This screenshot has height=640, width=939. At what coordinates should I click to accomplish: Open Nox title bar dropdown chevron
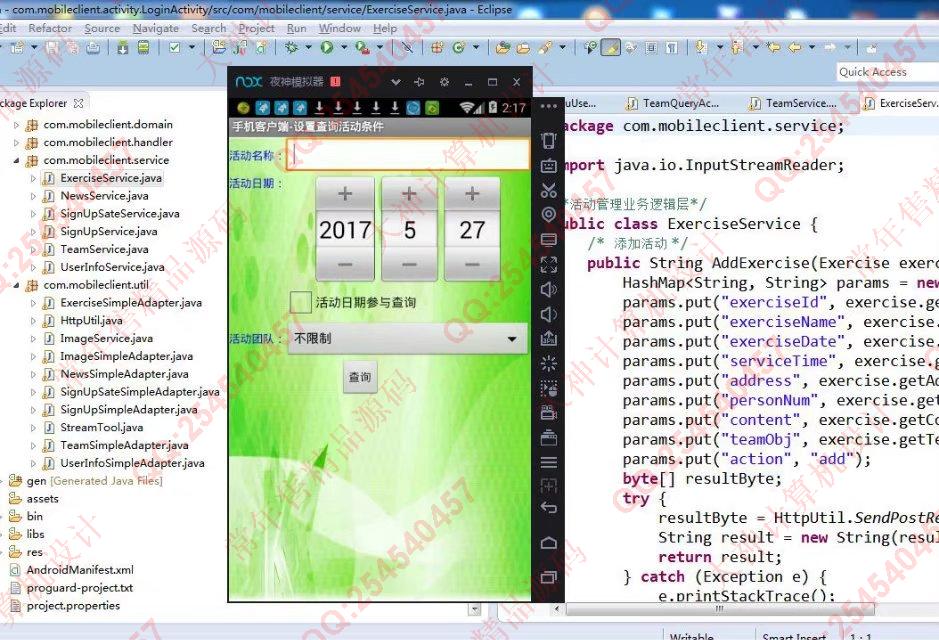(395, 82)
